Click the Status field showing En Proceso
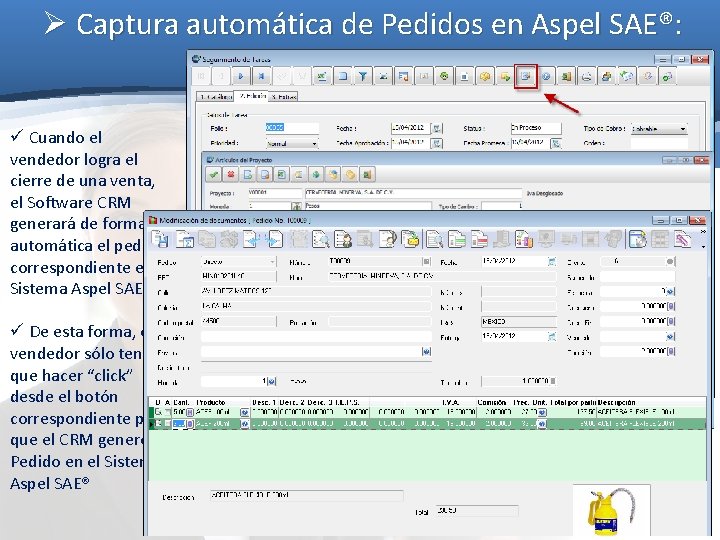The height and width of the screenshot is (540, 720). click(535, 128)
